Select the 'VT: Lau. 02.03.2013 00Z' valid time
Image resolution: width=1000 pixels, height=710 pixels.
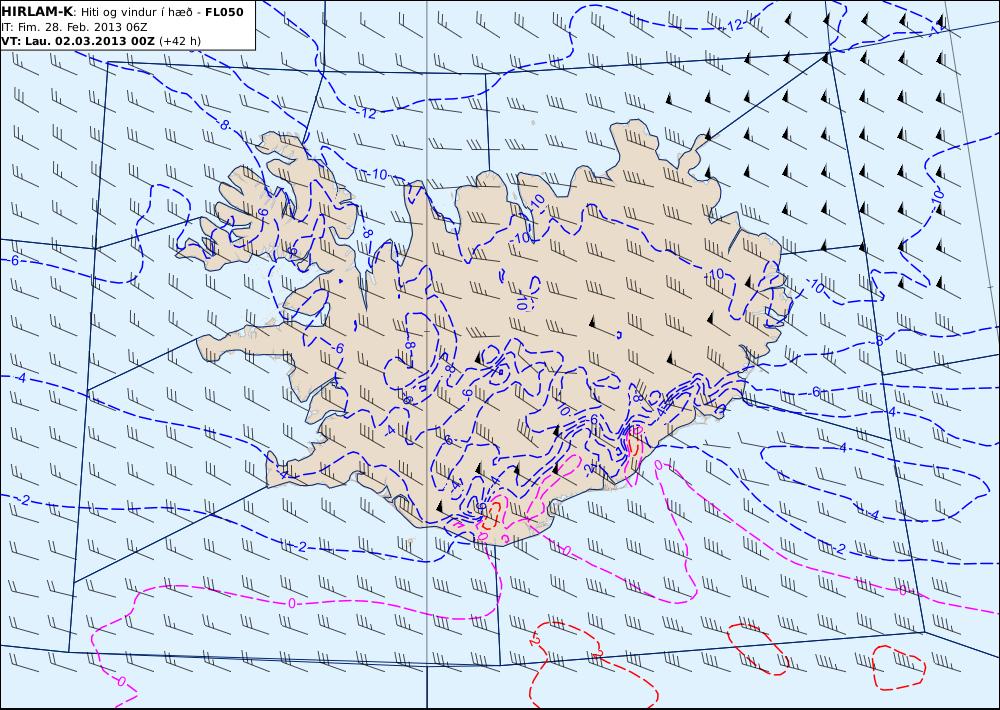click(78, 41)
